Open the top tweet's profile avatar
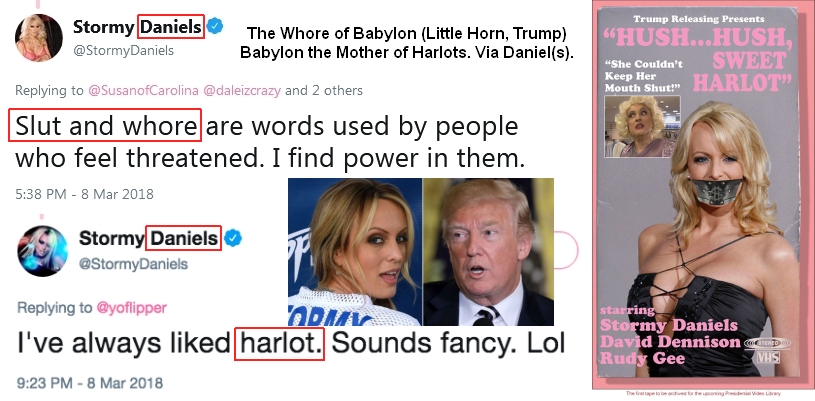The width and height of the screenshot is (815, 401). click(39, 38)
